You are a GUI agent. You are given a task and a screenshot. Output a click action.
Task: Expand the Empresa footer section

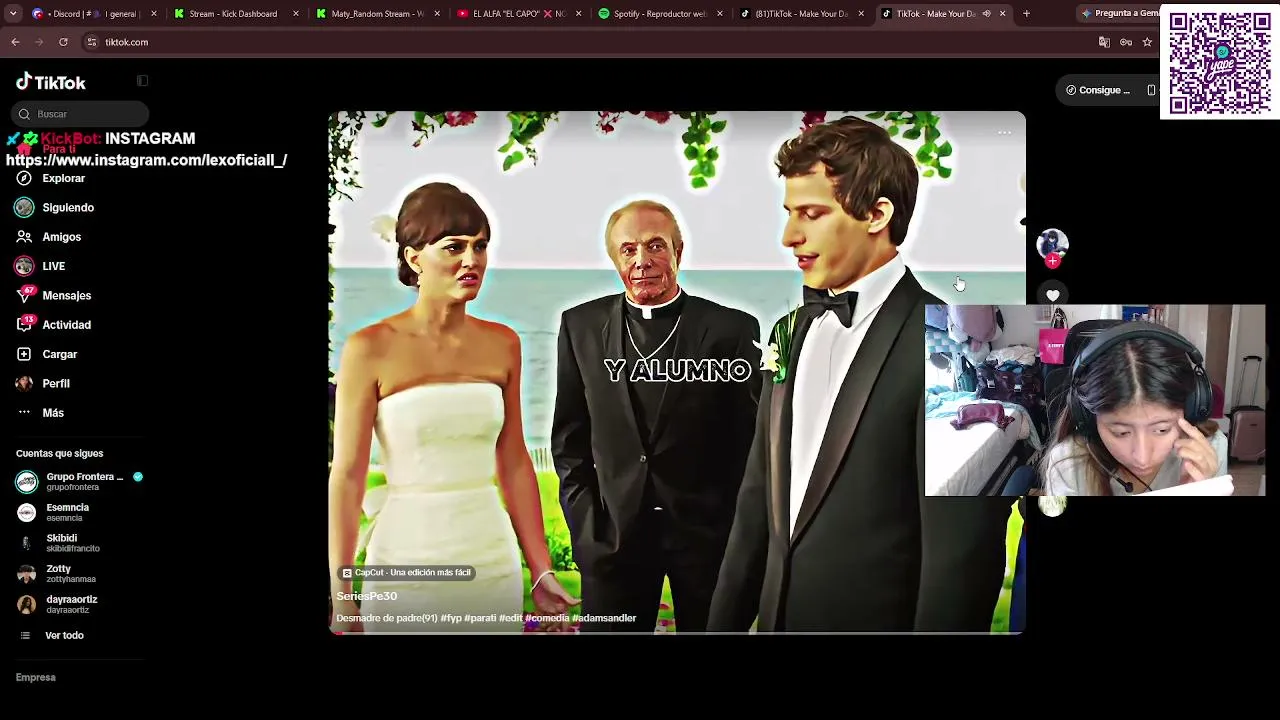pos(36,678)
